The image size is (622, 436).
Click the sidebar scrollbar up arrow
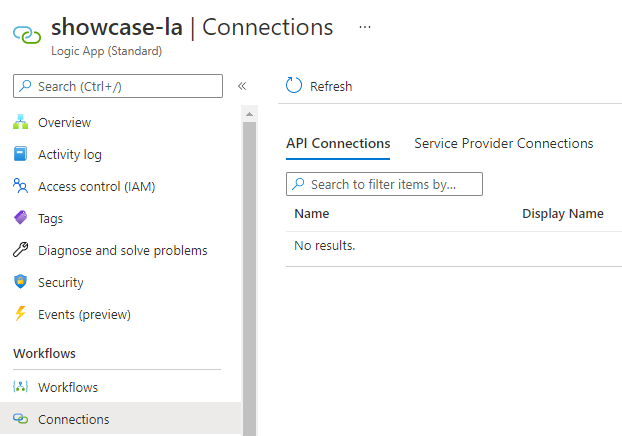250,114
